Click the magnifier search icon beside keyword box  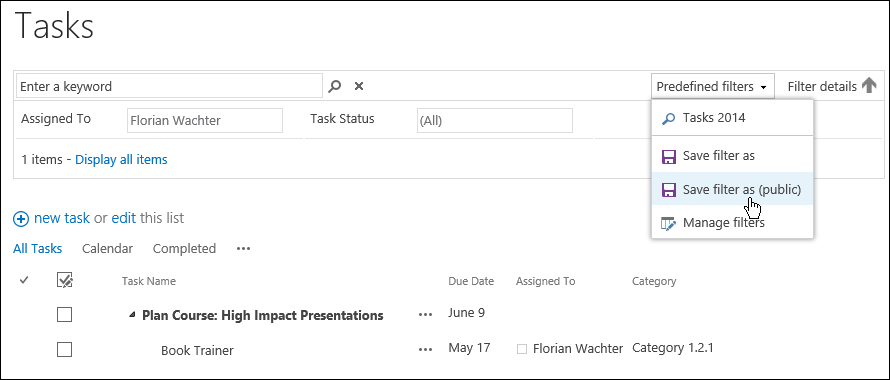(335, 86)
